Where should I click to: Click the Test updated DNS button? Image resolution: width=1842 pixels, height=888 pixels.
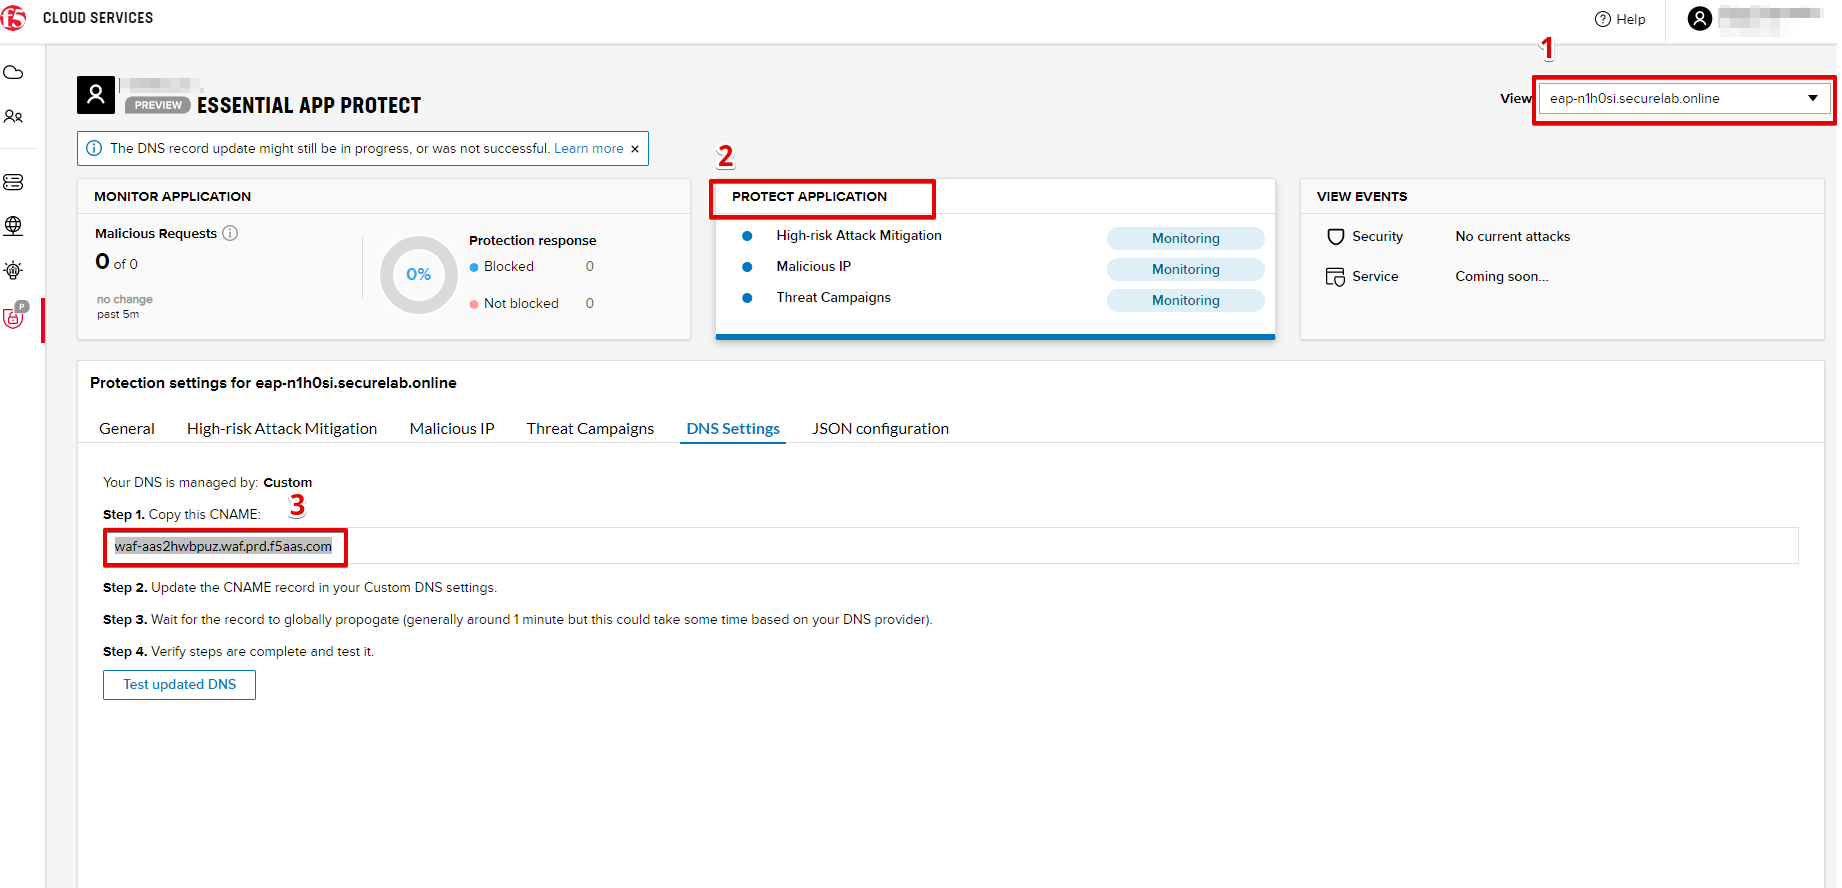pyautogui.click(x=180, y=685)
